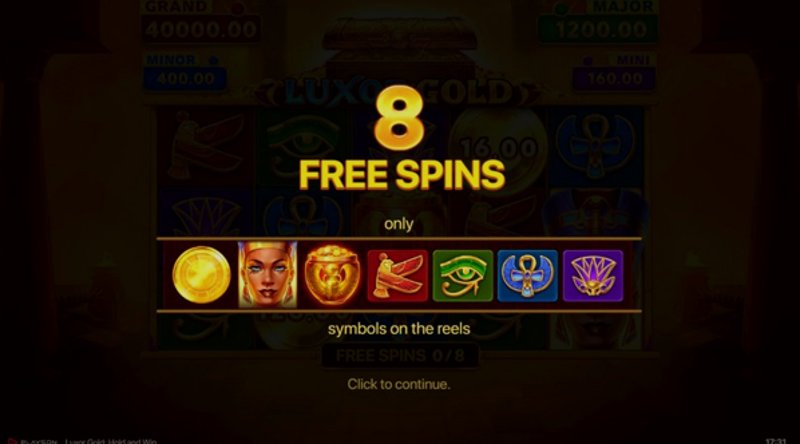800x444 pixels.
Task: Click the FREE SPINS heading
Action: click(x=402, y=175)
